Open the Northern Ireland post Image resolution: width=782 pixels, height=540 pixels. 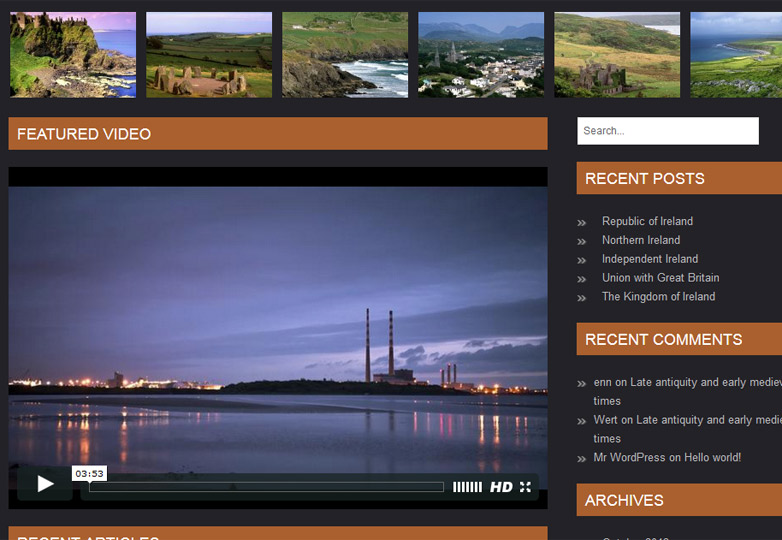coord(641,240)
